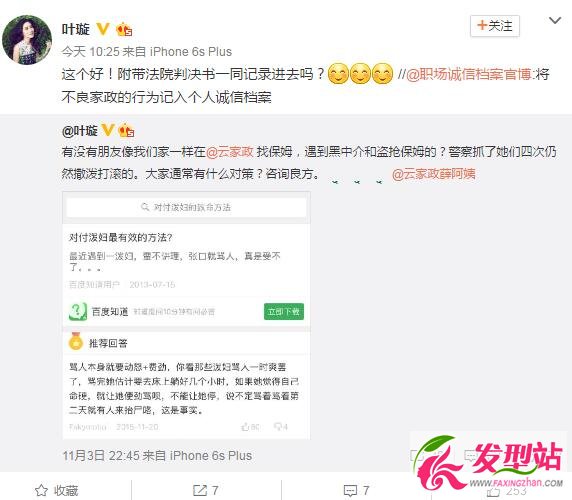This screenshot has height=500, width=572.
Task: Click the 百度知道 question mark app icon
Action: coord(78,311)
